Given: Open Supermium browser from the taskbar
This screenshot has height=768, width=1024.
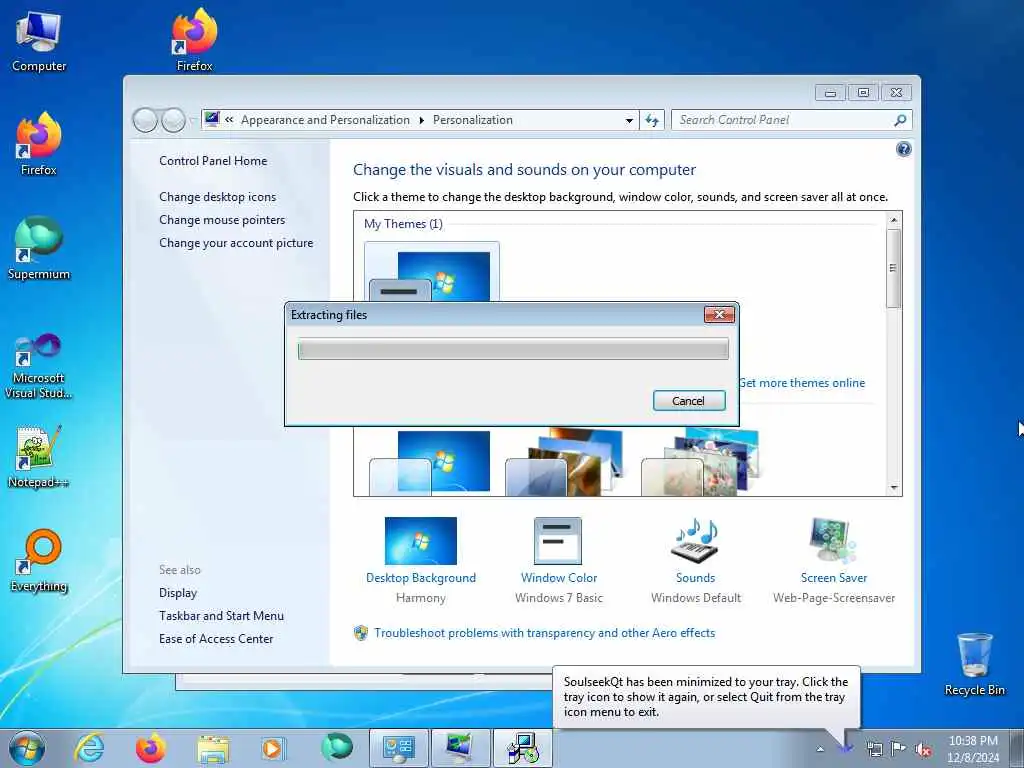Looking at the screenshot, I should [x=336, y=748].
